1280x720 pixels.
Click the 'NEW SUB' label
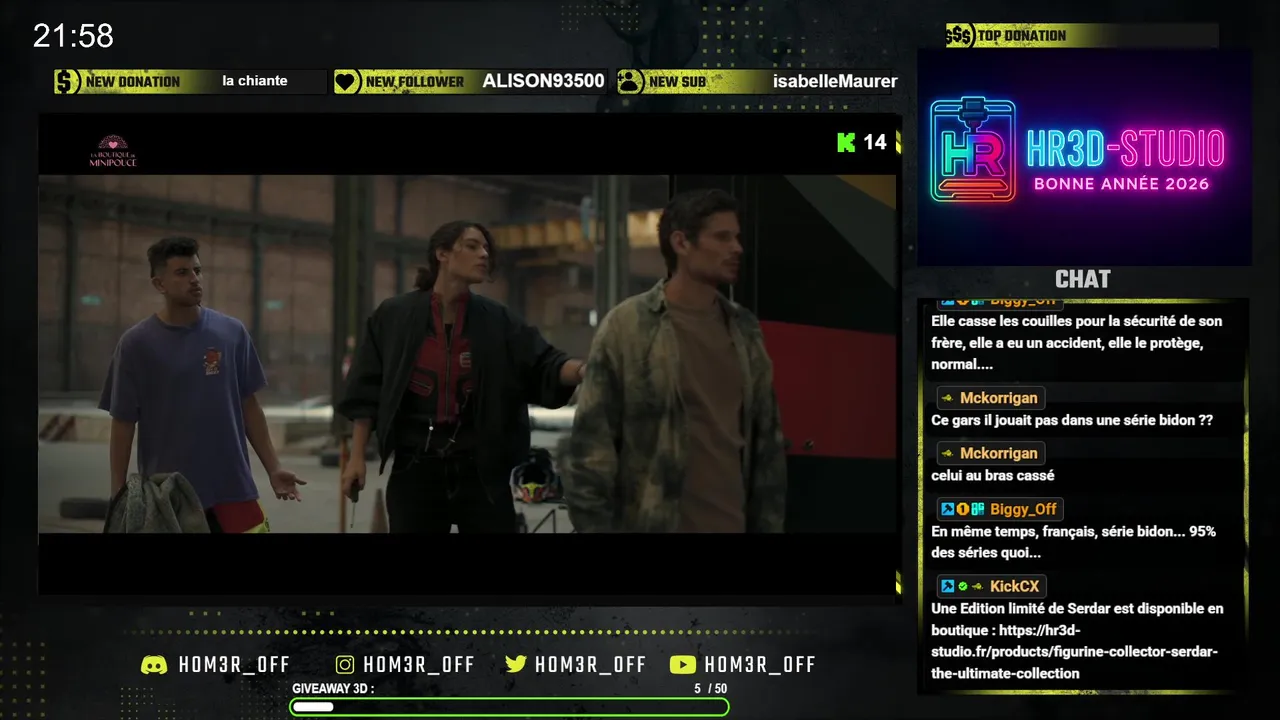point(677,82)
